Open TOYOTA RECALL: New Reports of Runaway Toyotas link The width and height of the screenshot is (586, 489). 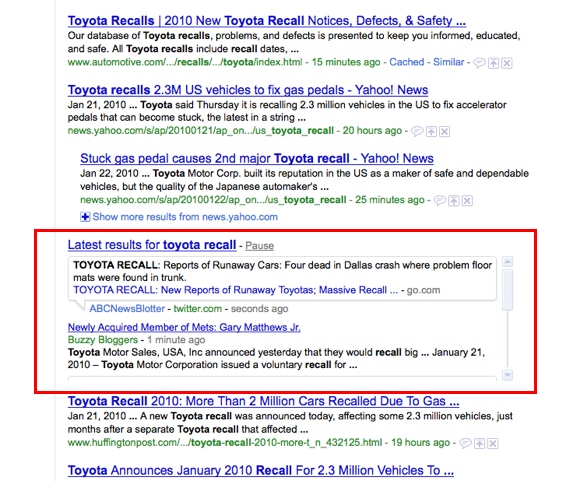235,290
